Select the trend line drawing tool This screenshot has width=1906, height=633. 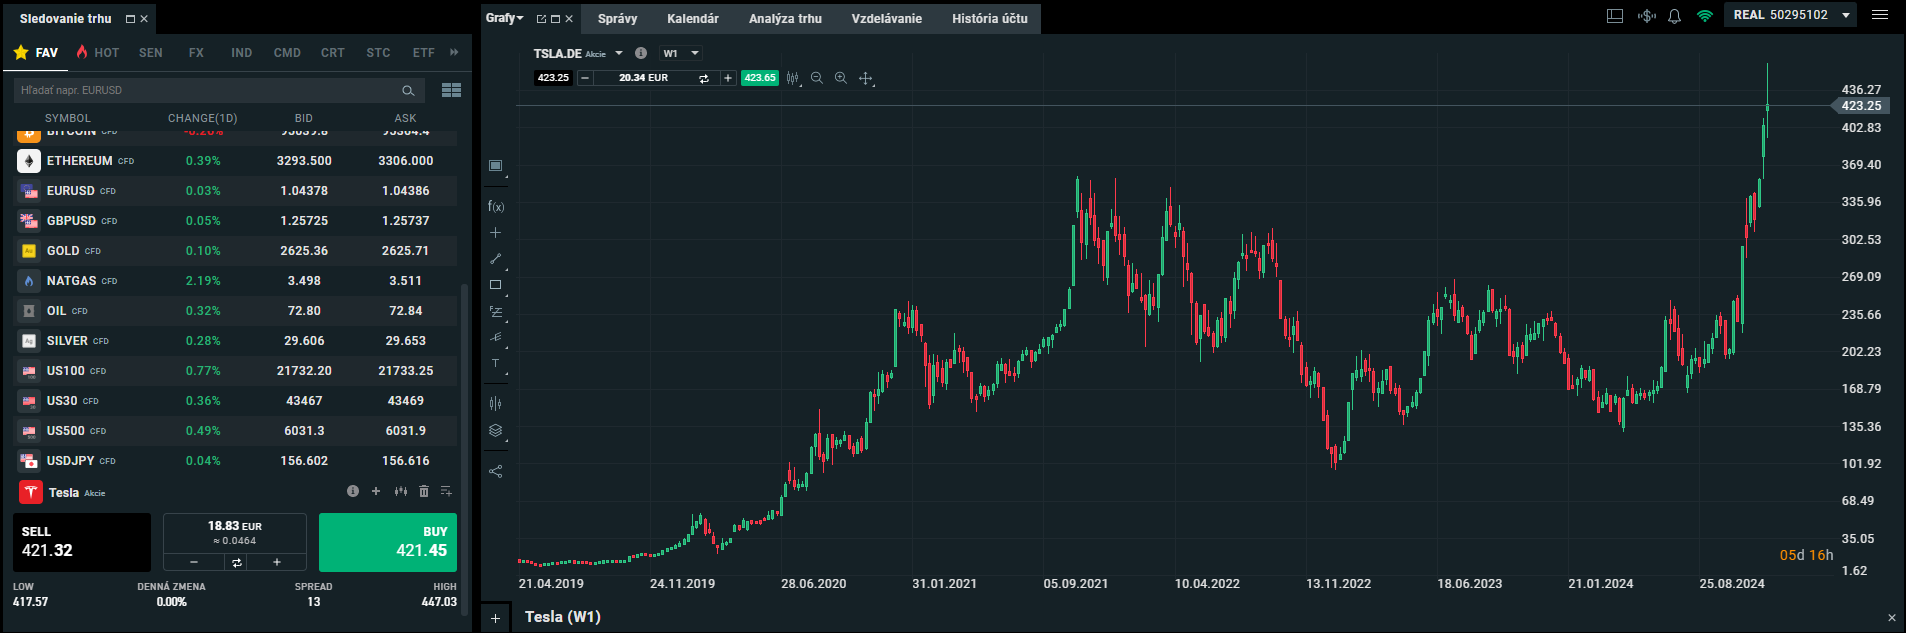click(495, 259)
